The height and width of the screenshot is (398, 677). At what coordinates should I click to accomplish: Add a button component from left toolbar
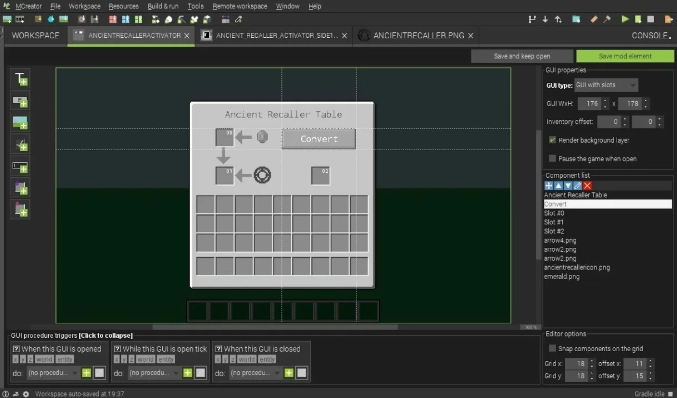[x=20, y=101]
